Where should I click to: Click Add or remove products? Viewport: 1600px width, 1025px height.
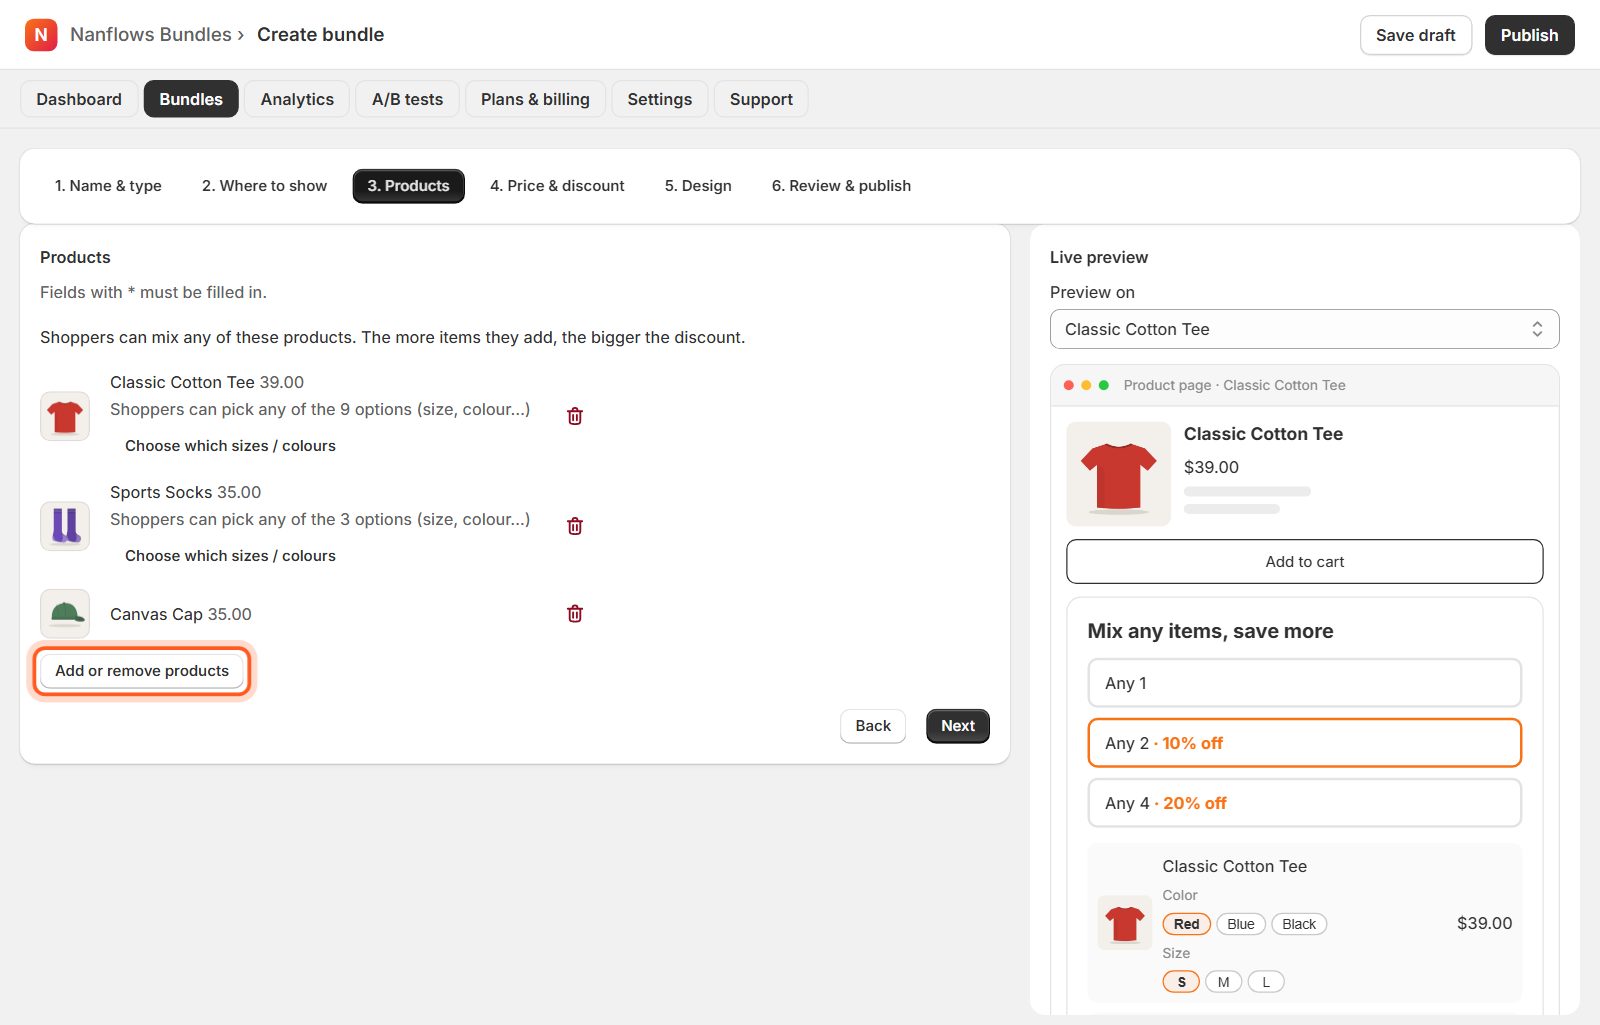tap(142, 671)
